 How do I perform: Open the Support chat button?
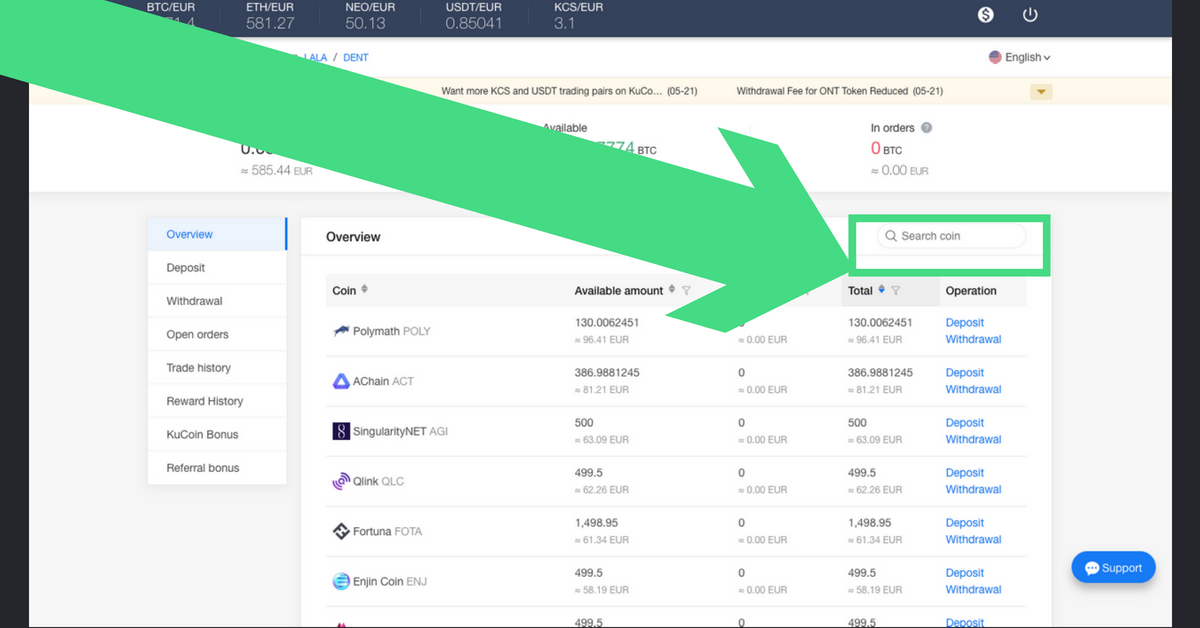click(1113, 568)
